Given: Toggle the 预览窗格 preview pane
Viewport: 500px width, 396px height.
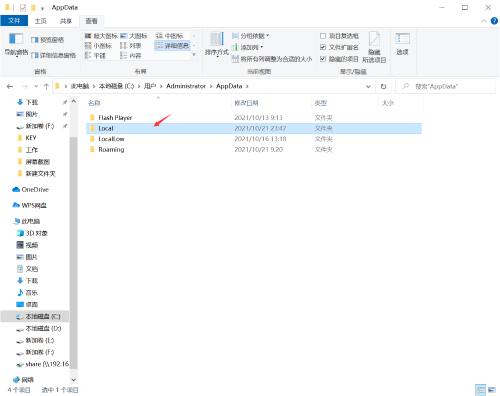Looking at the screenshot, I should tap(47, 40).
